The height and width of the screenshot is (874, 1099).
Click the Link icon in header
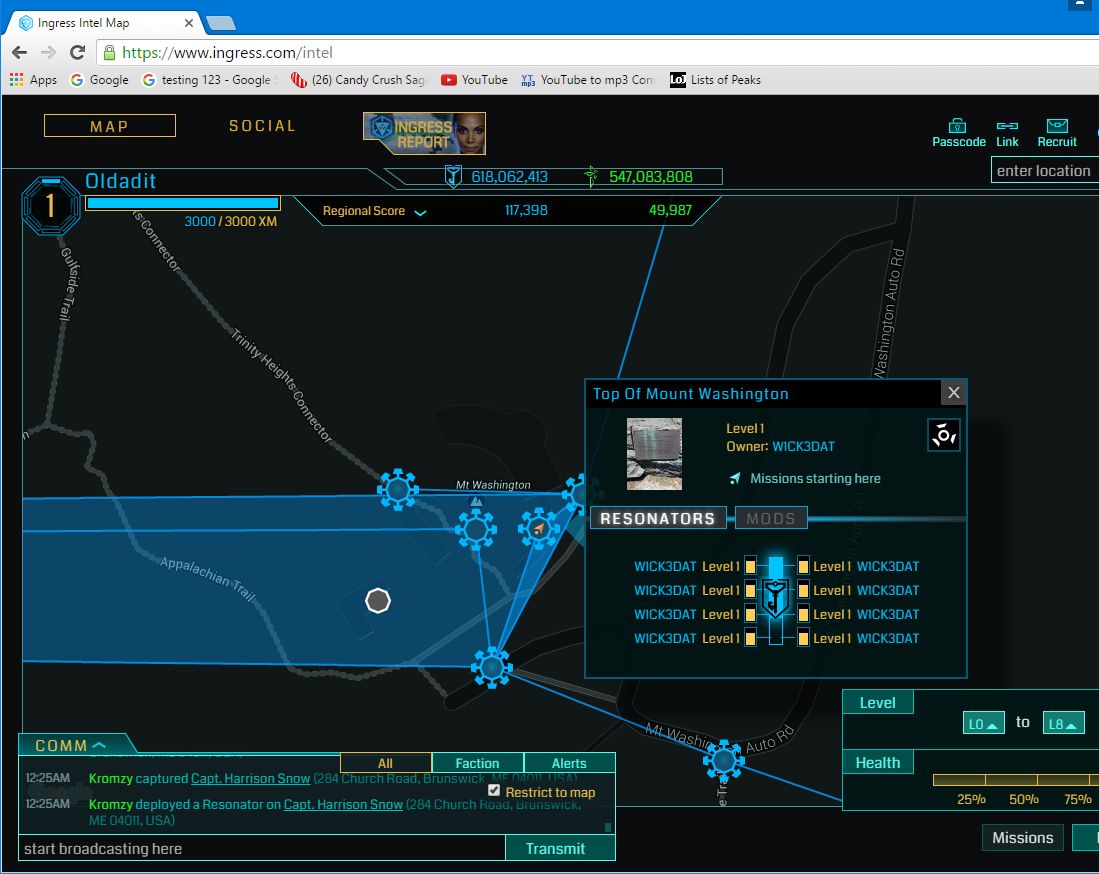(x=1007, y=126)
